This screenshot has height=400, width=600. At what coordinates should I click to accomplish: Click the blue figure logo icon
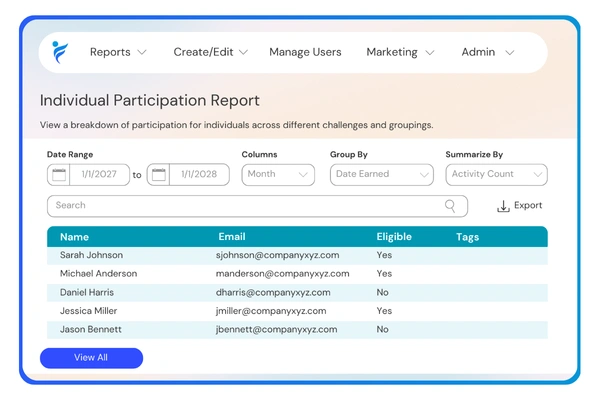pyautogui.click(x=60, y=52)
